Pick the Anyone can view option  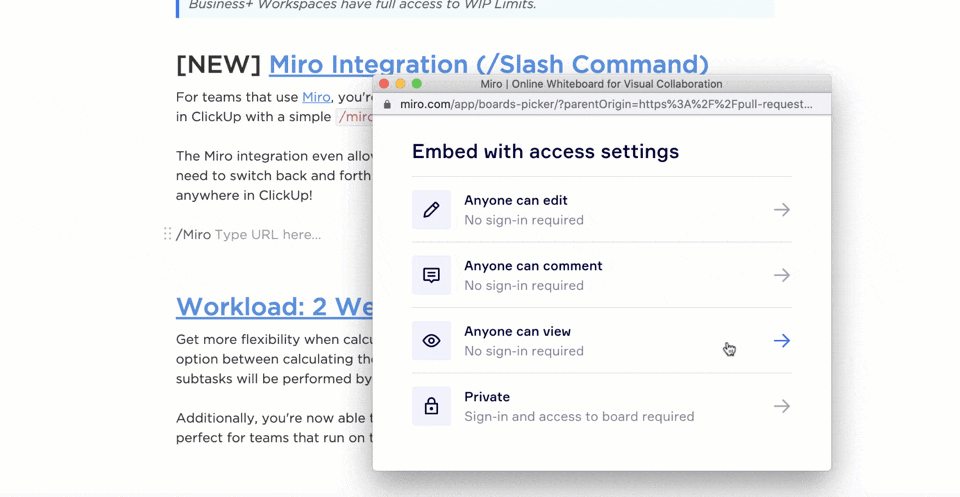pyautogui.click(x=601, y=341)
